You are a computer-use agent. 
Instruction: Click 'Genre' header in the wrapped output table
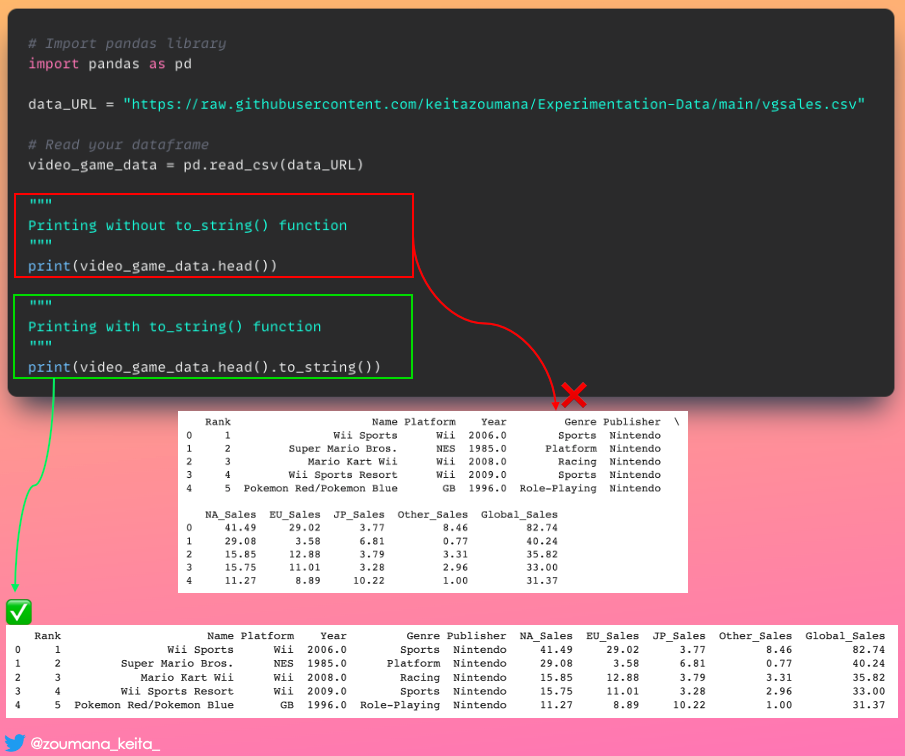click(580, 422)
